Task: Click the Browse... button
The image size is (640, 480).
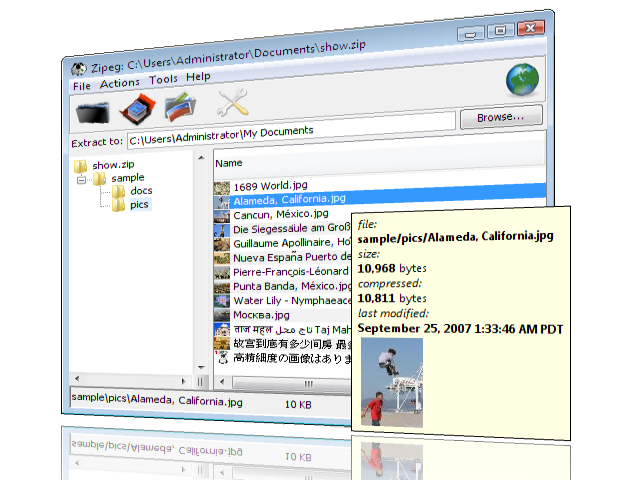Action: click(x=500, y=118)
